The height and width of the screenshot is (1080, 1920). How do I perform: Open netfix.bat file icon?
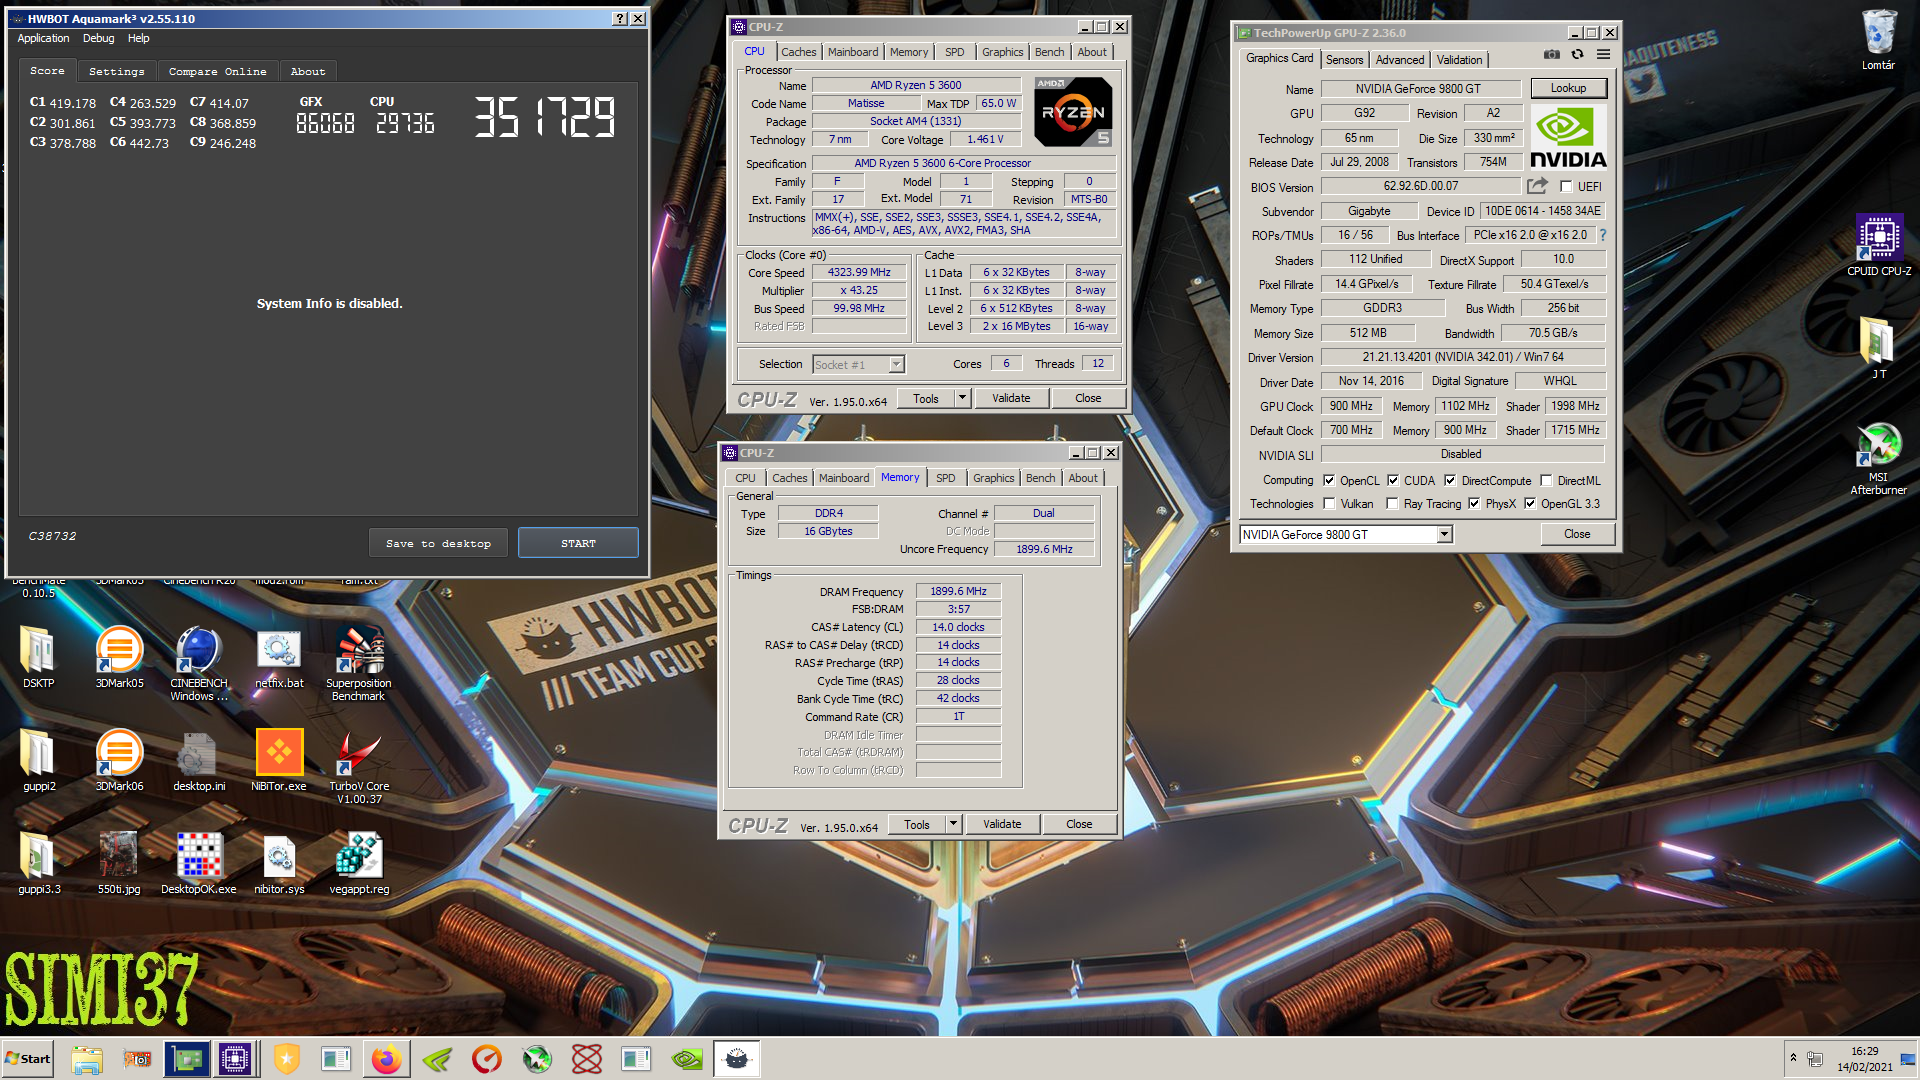tap(279, 658)
